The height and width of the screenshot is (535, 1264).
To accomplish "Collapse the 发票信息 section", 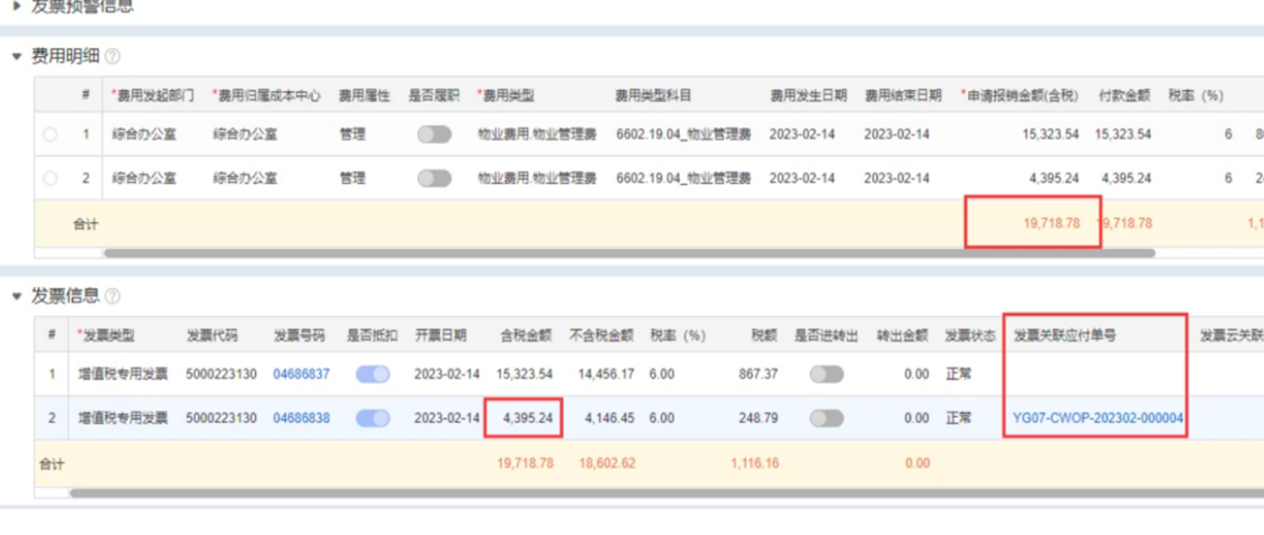I will [x=17, y=296].
